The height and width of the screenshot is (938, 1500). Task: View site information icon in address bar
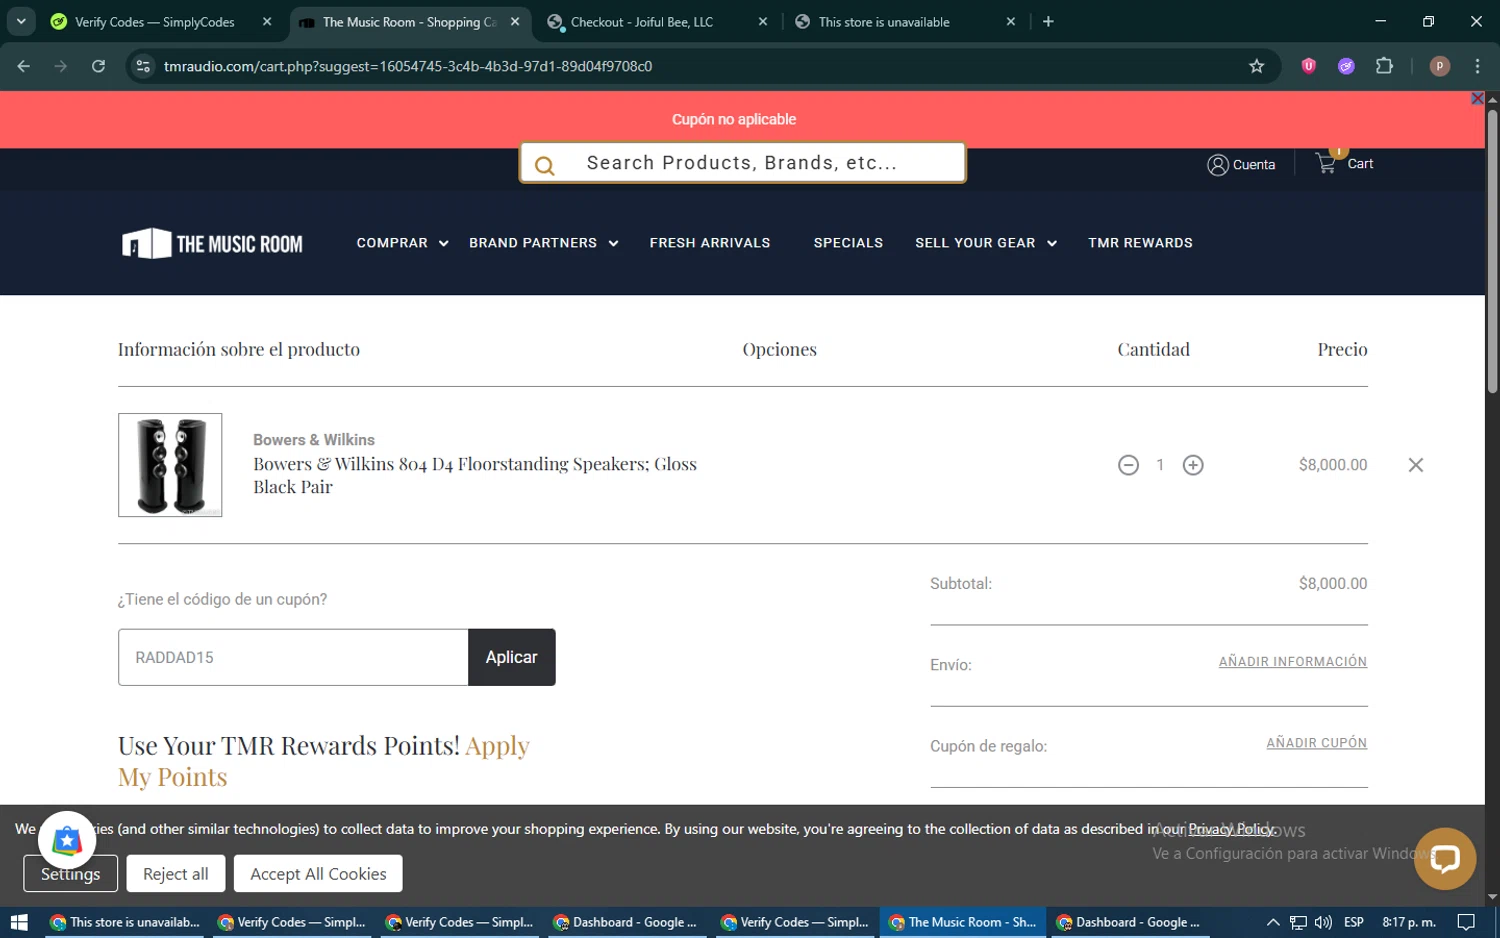click(x=143, y=66)
